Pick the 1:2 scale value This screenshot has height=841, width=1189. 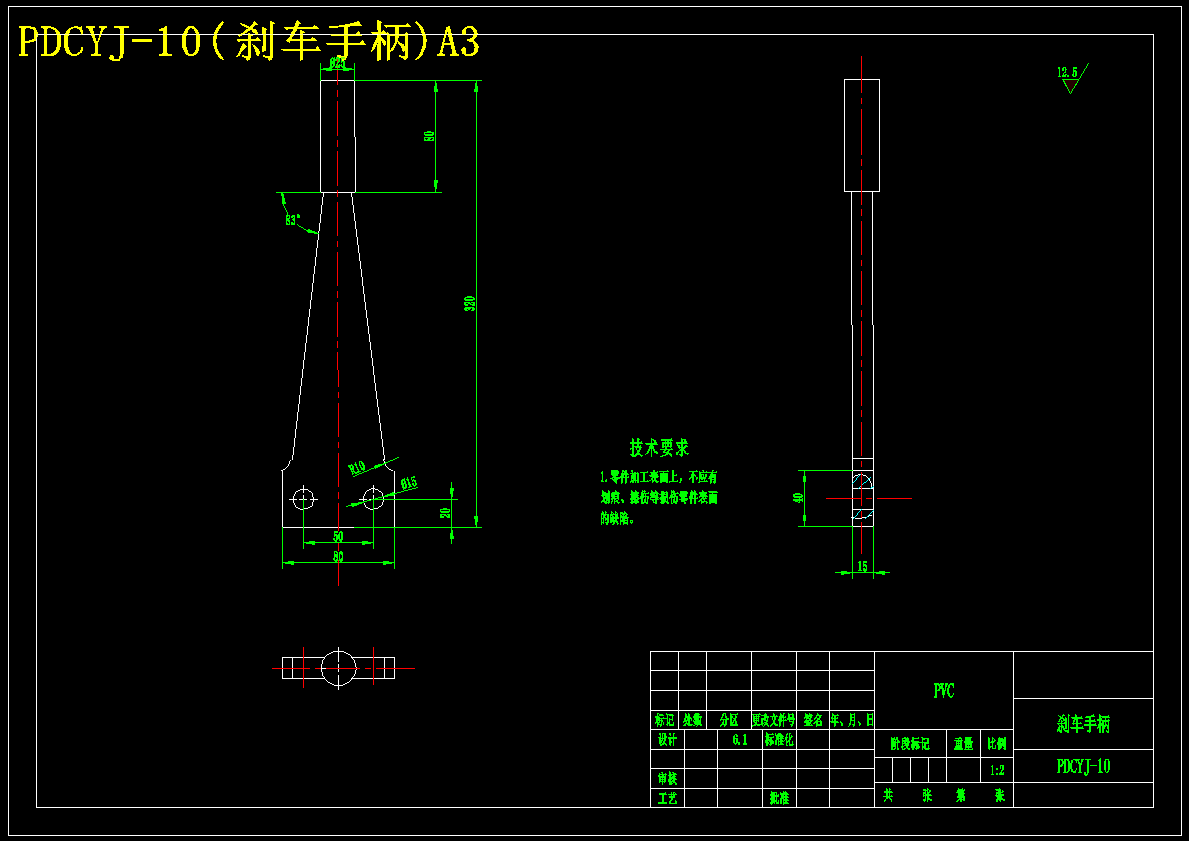tap(998, 770)
